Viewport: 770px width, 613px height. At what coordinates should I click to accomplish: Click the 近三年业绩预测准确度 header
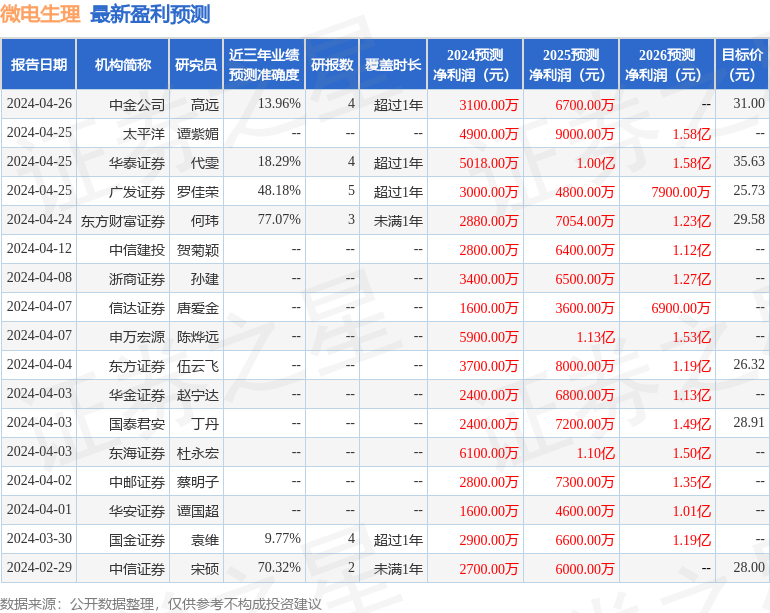coord(264,64)
